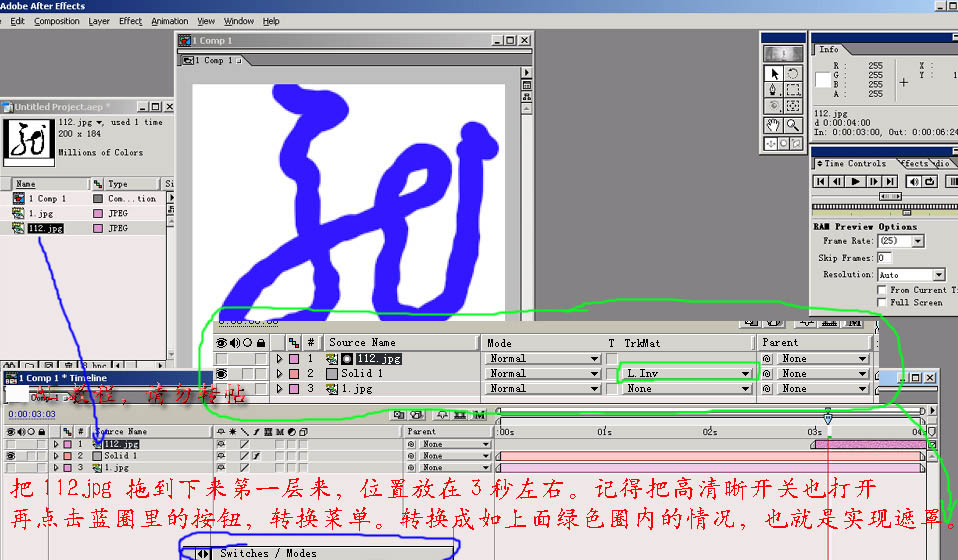Image resolution: width=958 pixels, height=560 pixels.
Task: Jump to last frame in Time Controls
Action: tap(890, 181)
